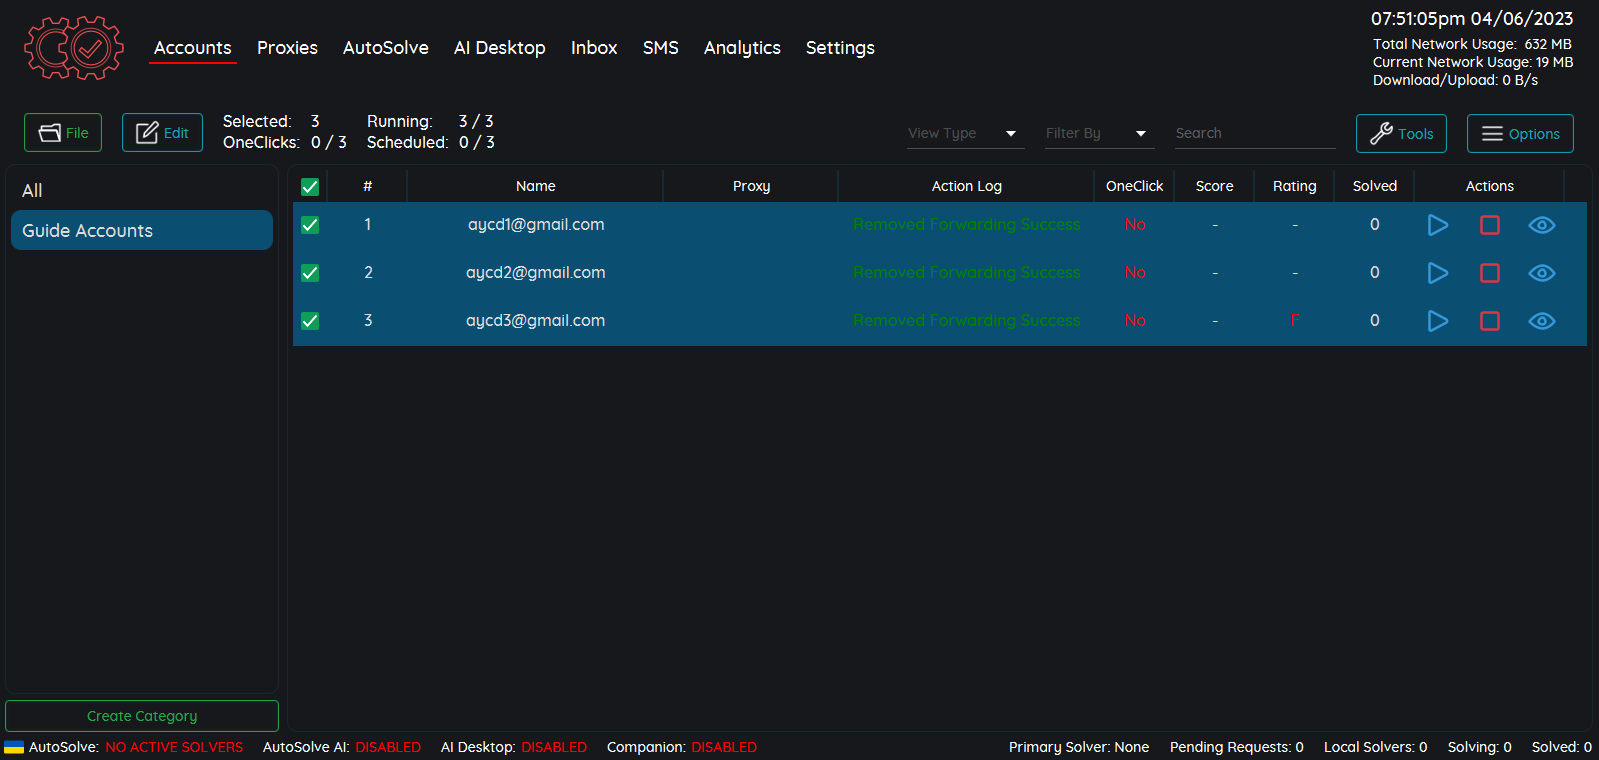This screenshot has width=1599, height=760.
Task: Sort by the Action Log column header
Action: pyautogui.click(x=967, y=186)
